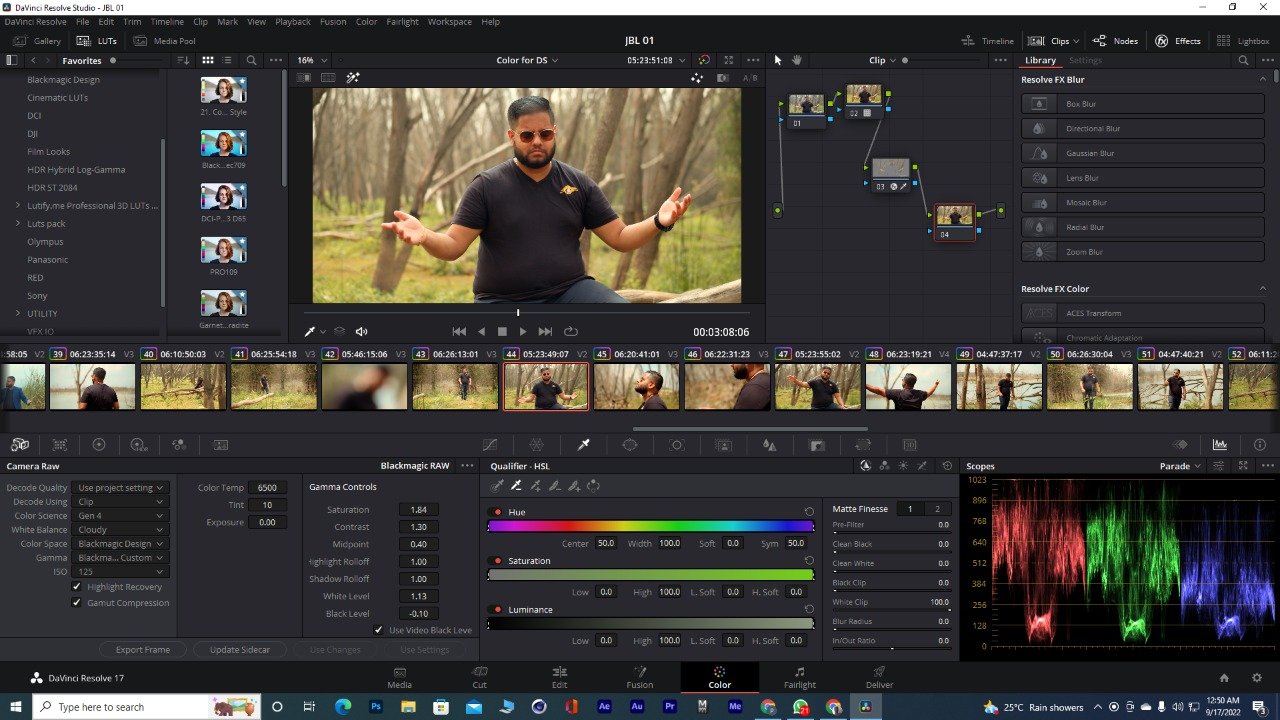This screenshot has height=720, width=1280.
Task: Open the Fairlight menu
Action: [403, 21]
